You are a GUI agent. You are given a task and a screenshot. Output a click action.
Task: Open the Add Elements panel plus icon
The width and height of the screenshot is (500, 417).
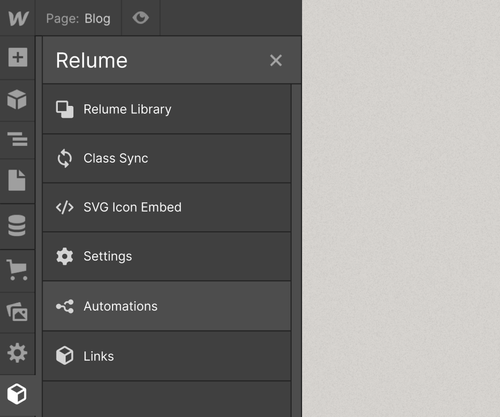click(18, 57)
